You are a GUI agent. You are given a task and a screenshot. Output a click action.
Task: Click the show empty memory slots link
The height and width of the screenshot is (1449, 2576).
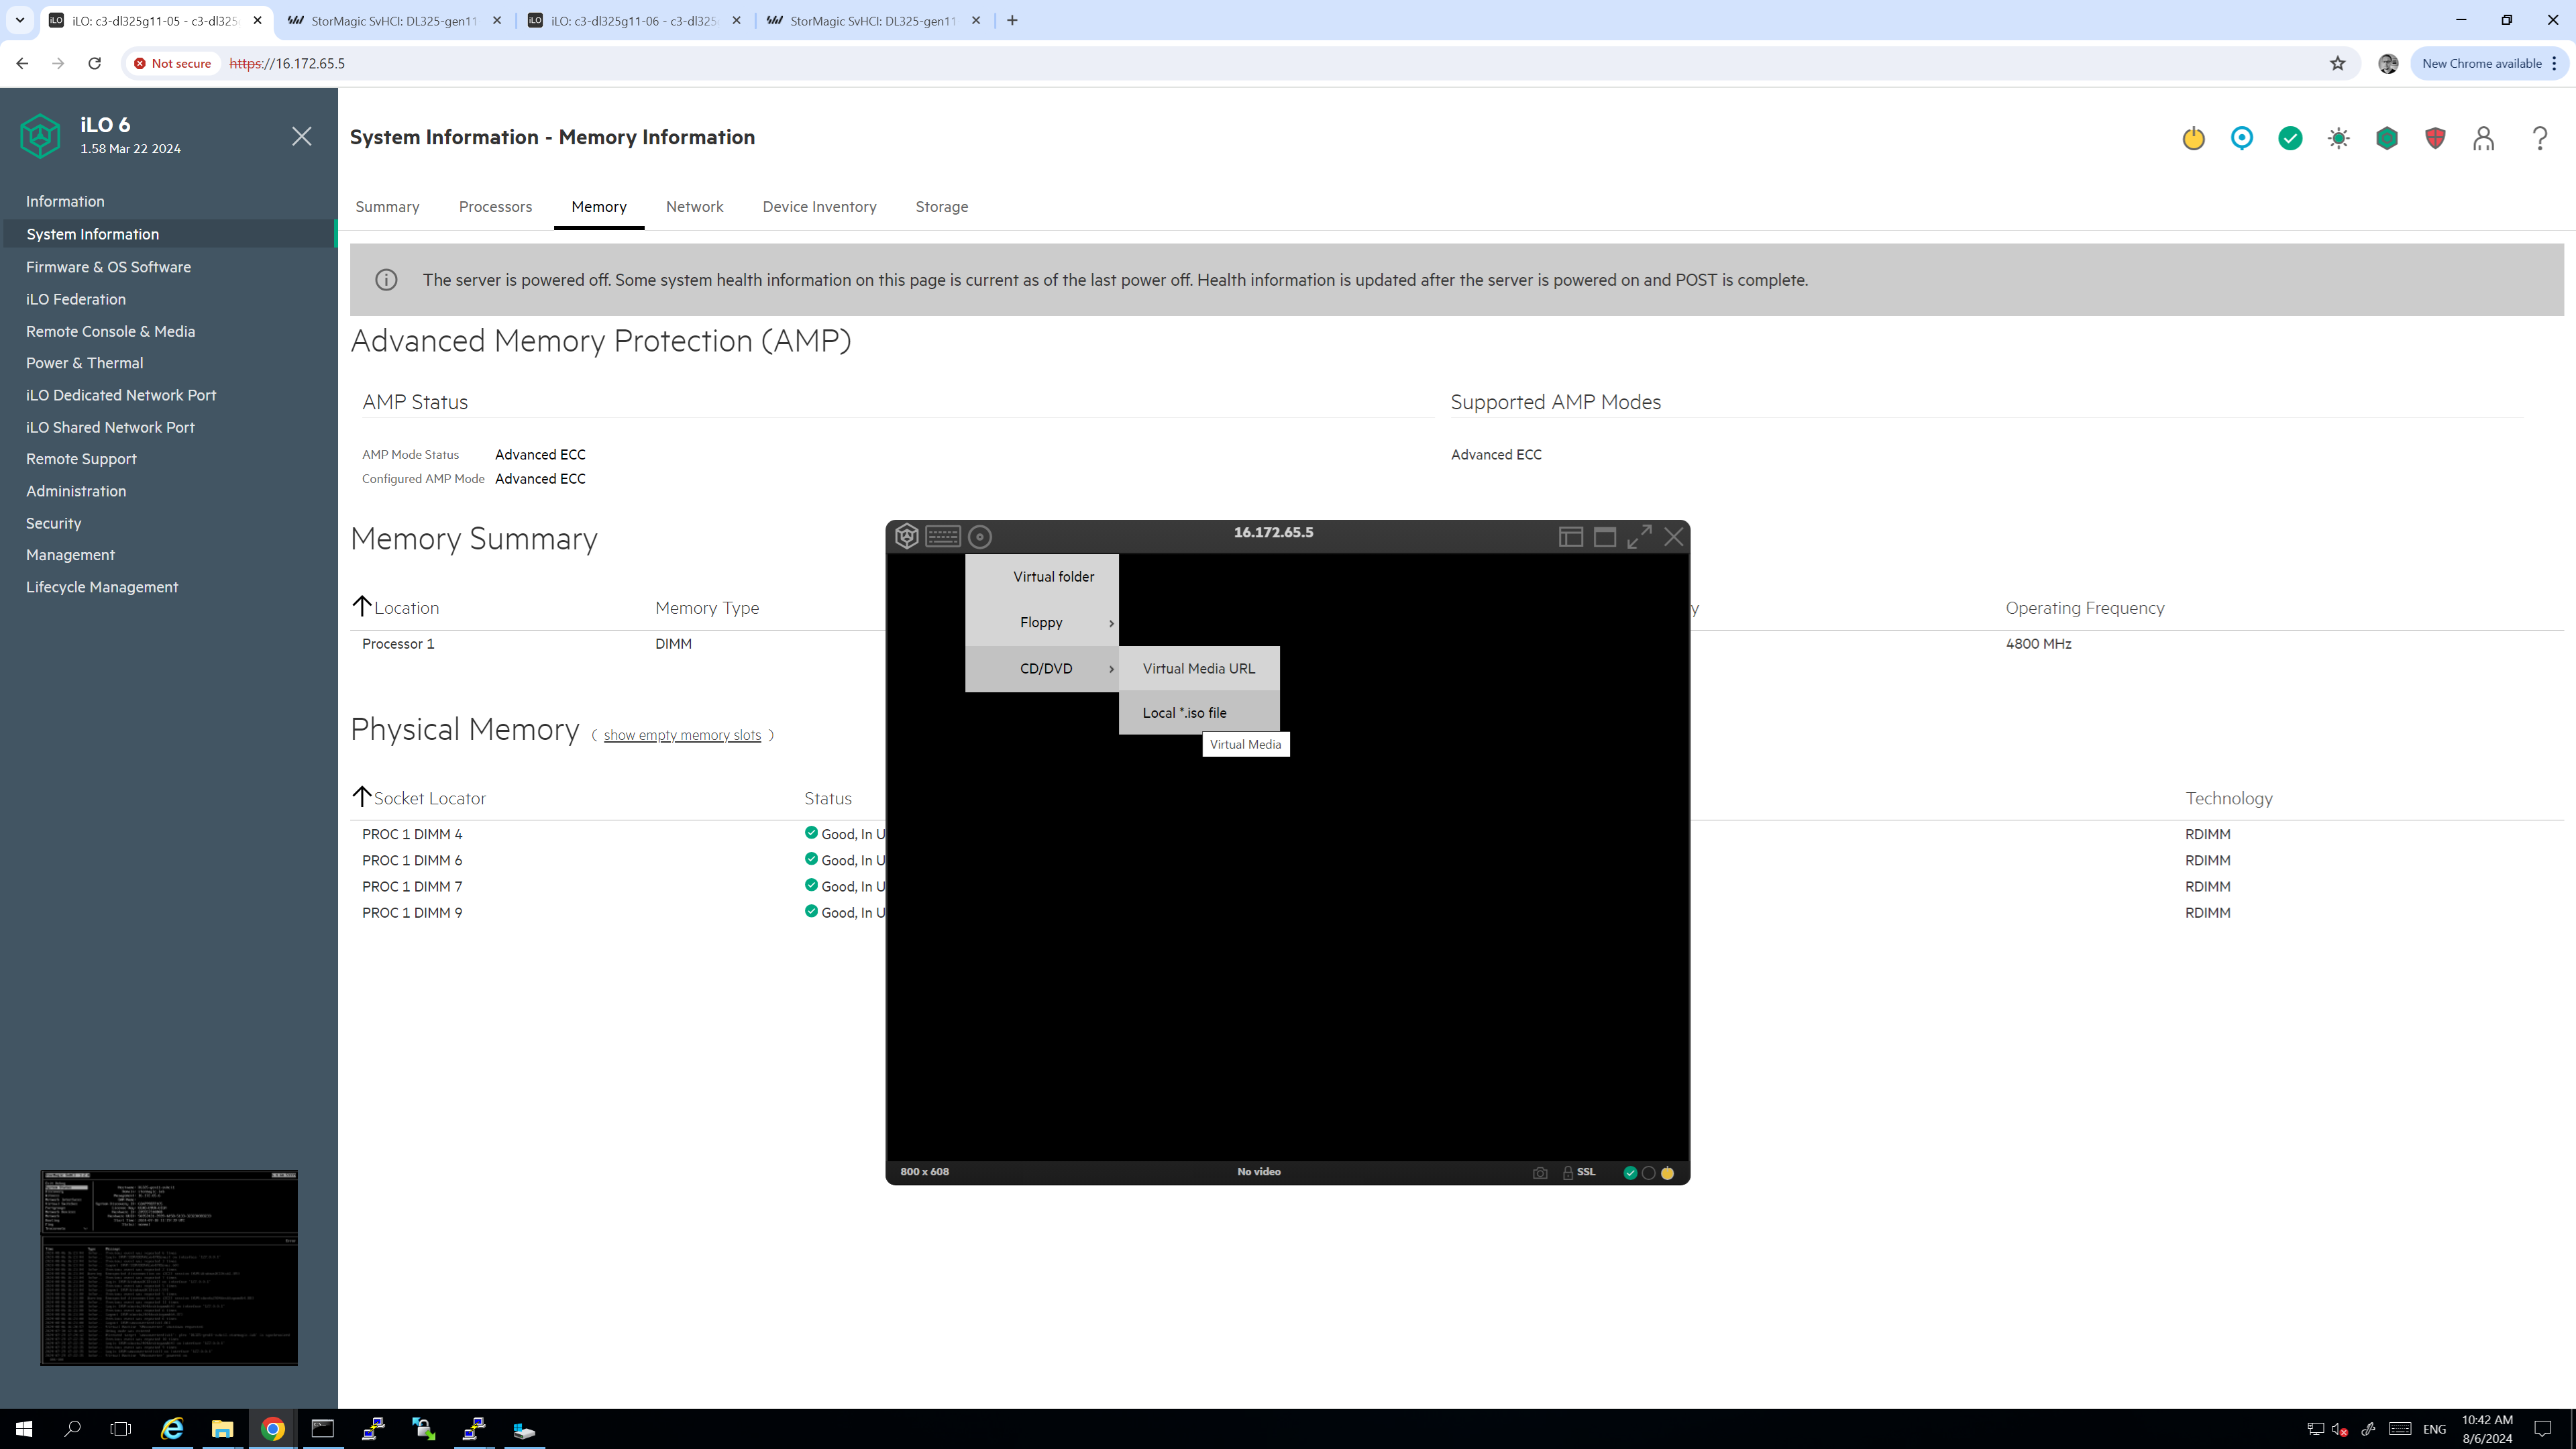point(682,735)
